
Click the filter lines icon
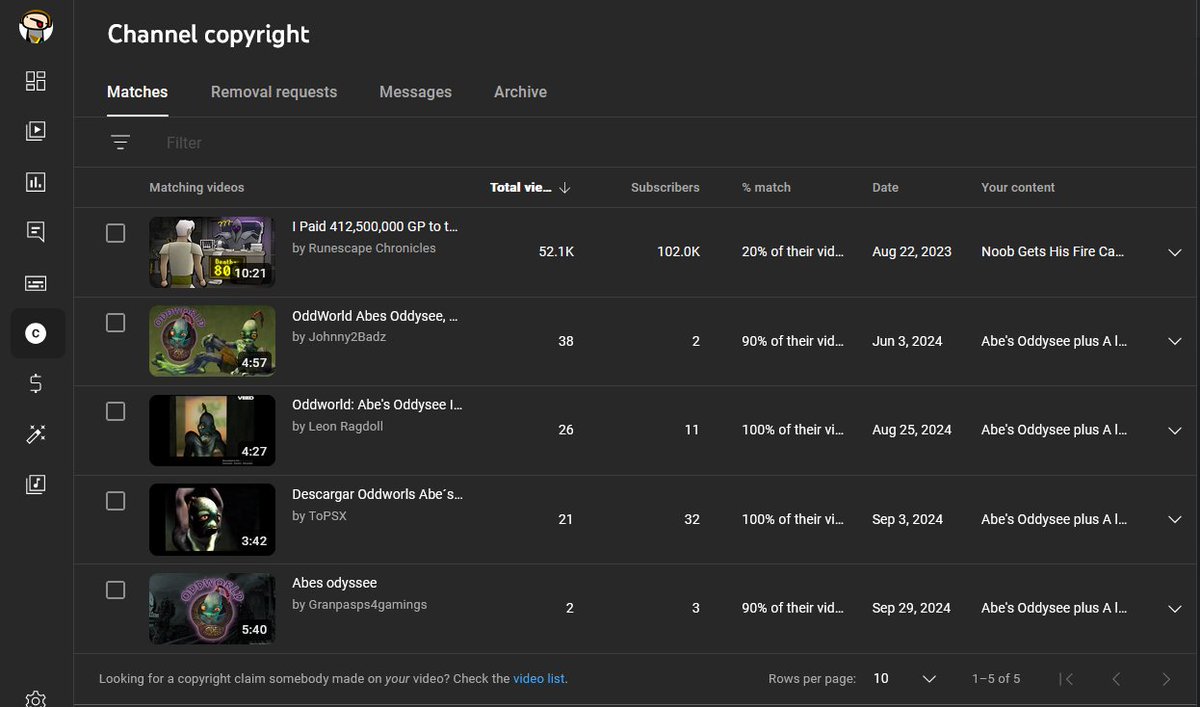(x=121, y=143)
